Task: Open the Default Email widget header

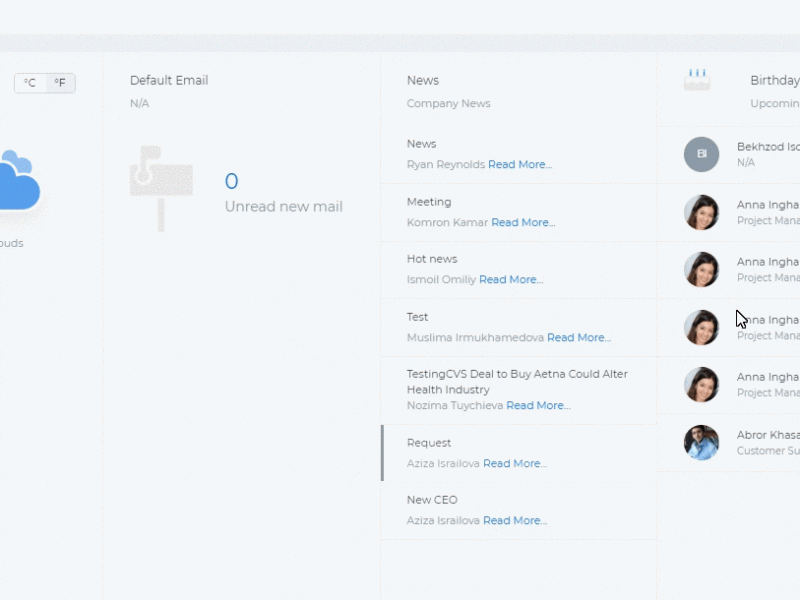Action: coord(169,80)
